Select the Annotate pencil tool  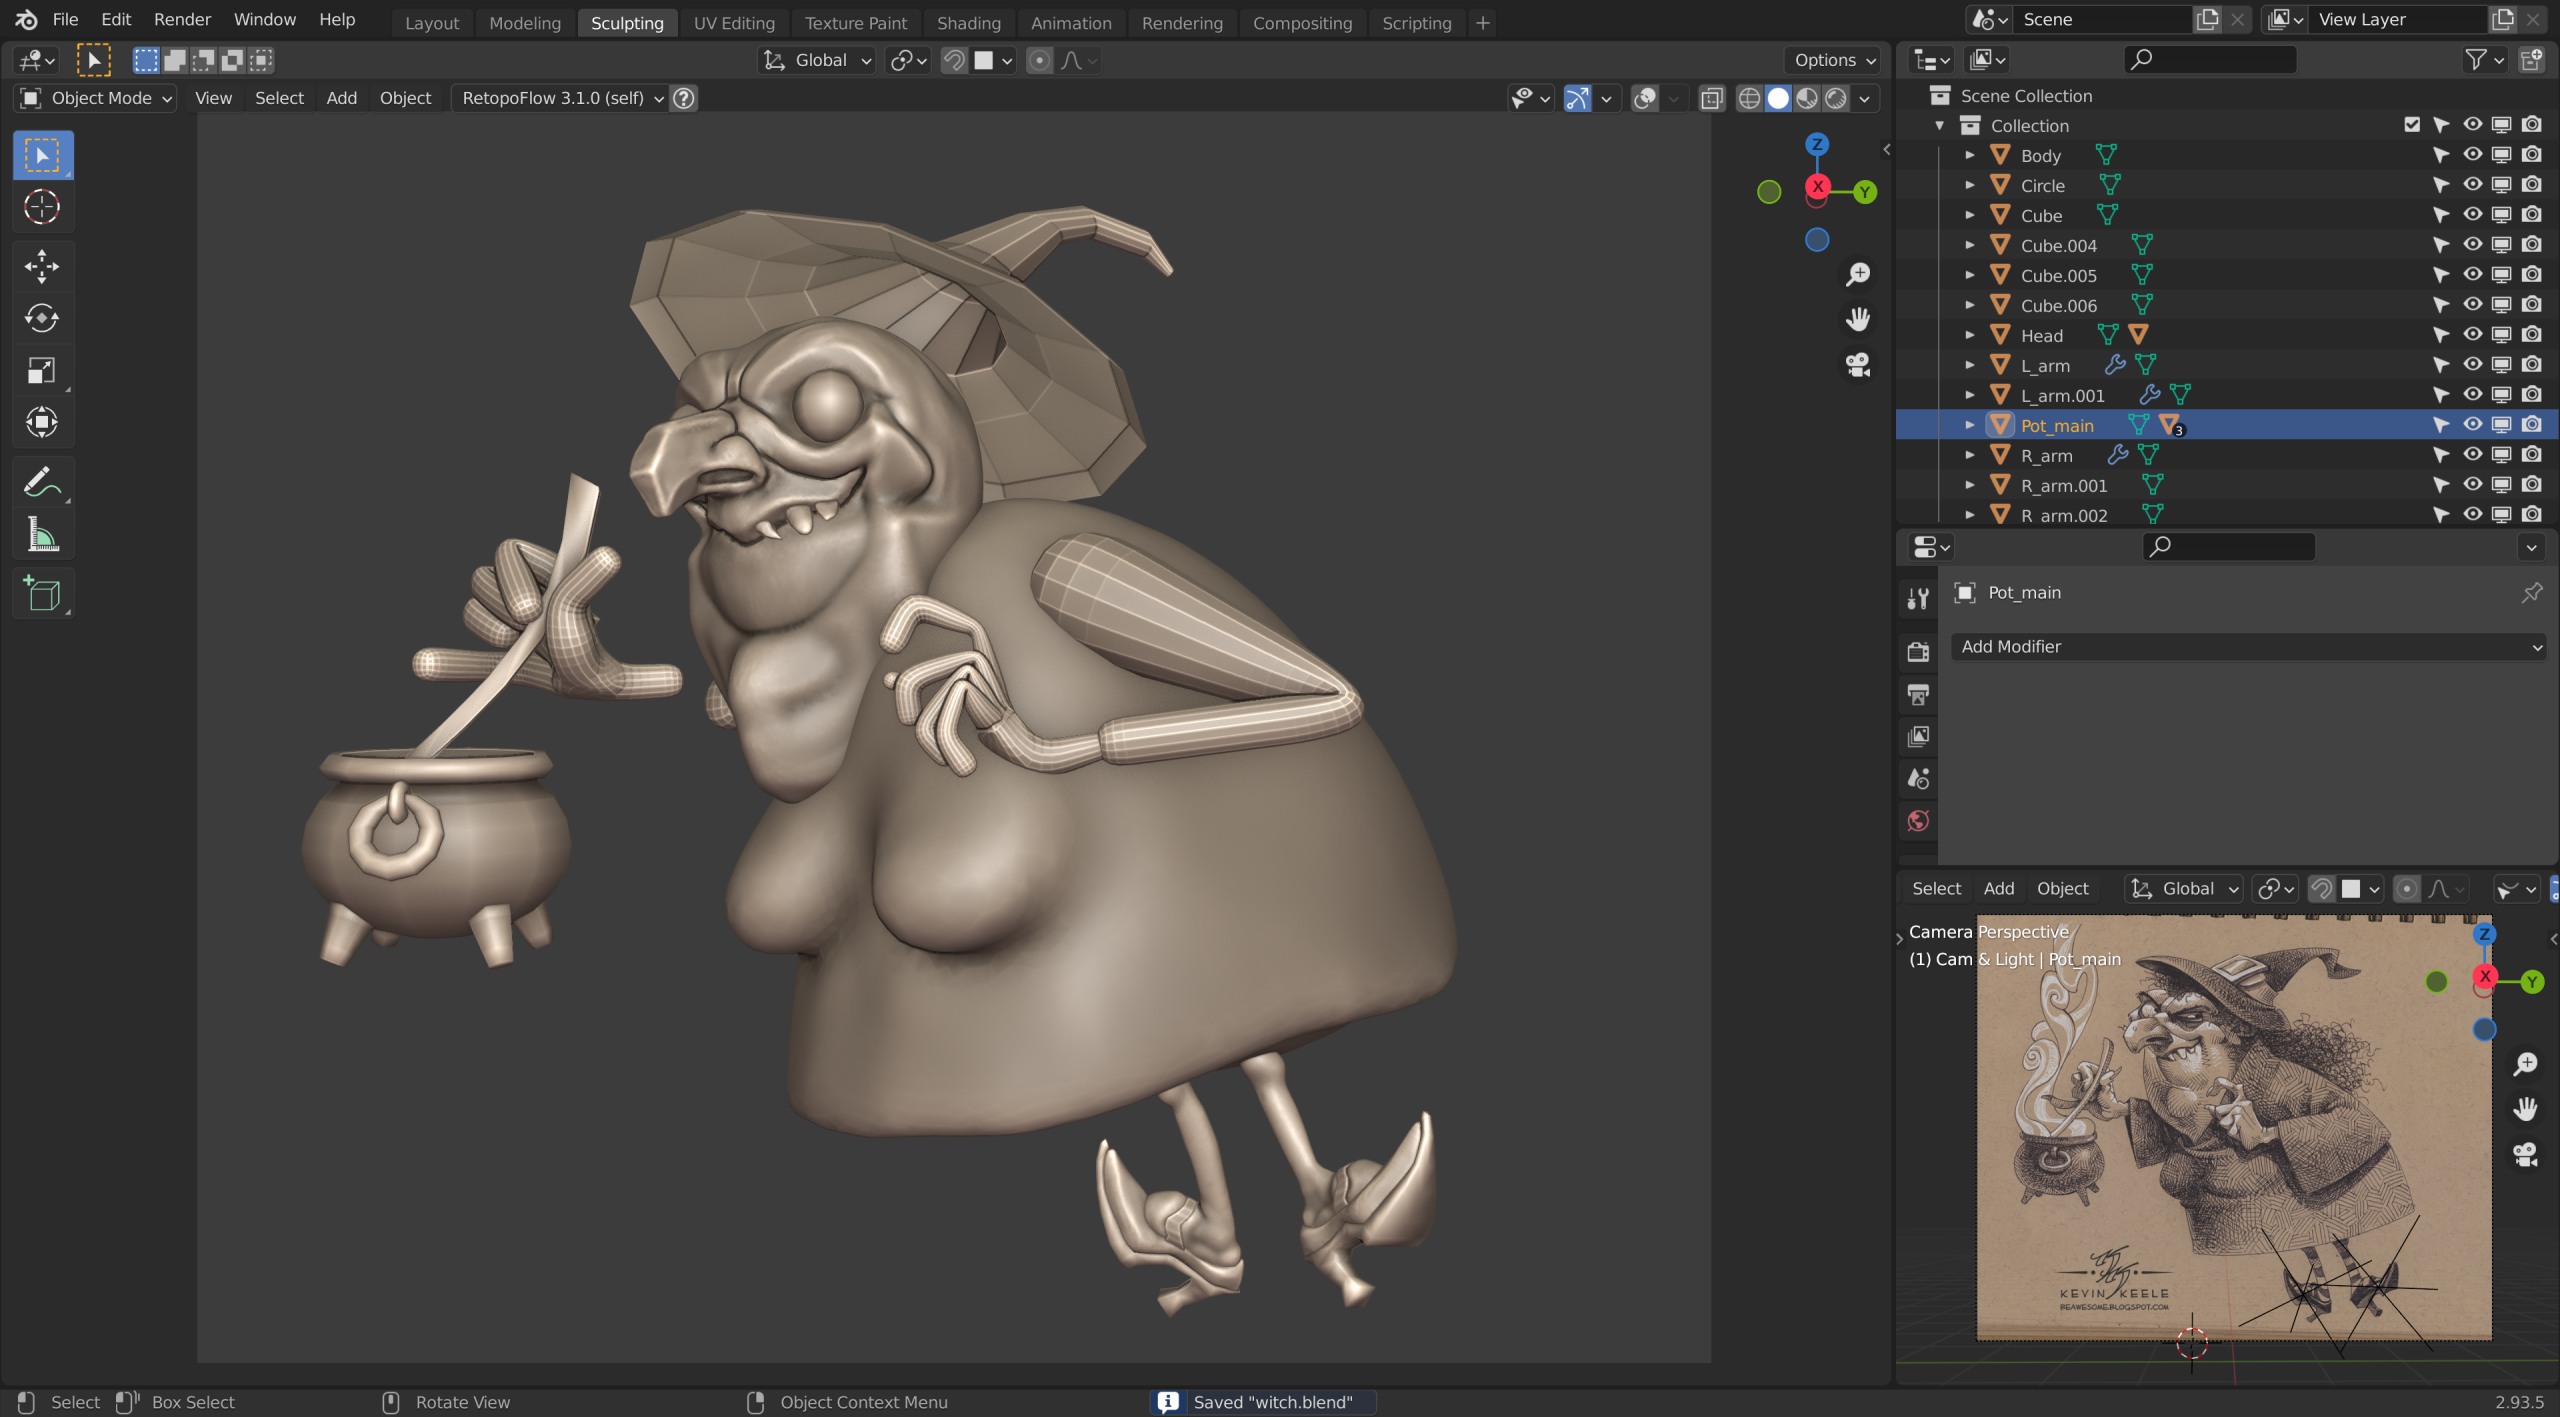click(42, 482)
